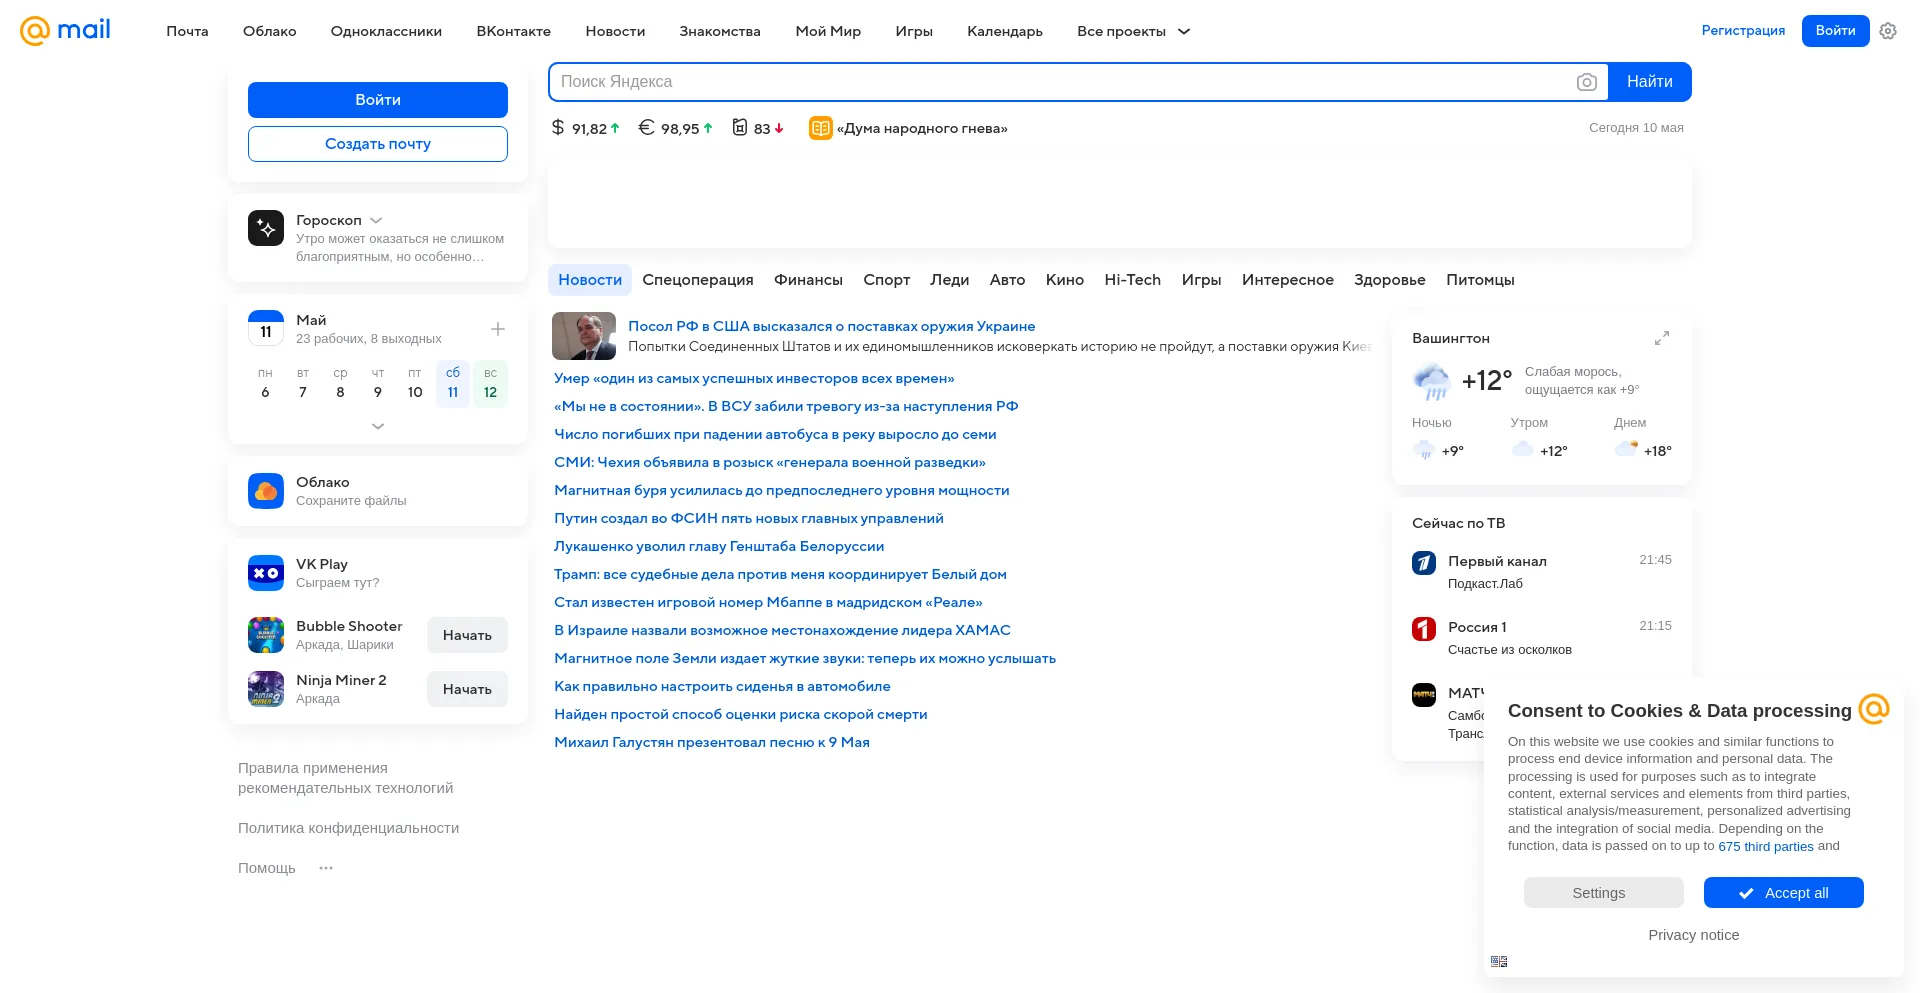Focus the Поиск Яндекса search field
This screenshot has height=993, width=1920.
(1060, 82)
